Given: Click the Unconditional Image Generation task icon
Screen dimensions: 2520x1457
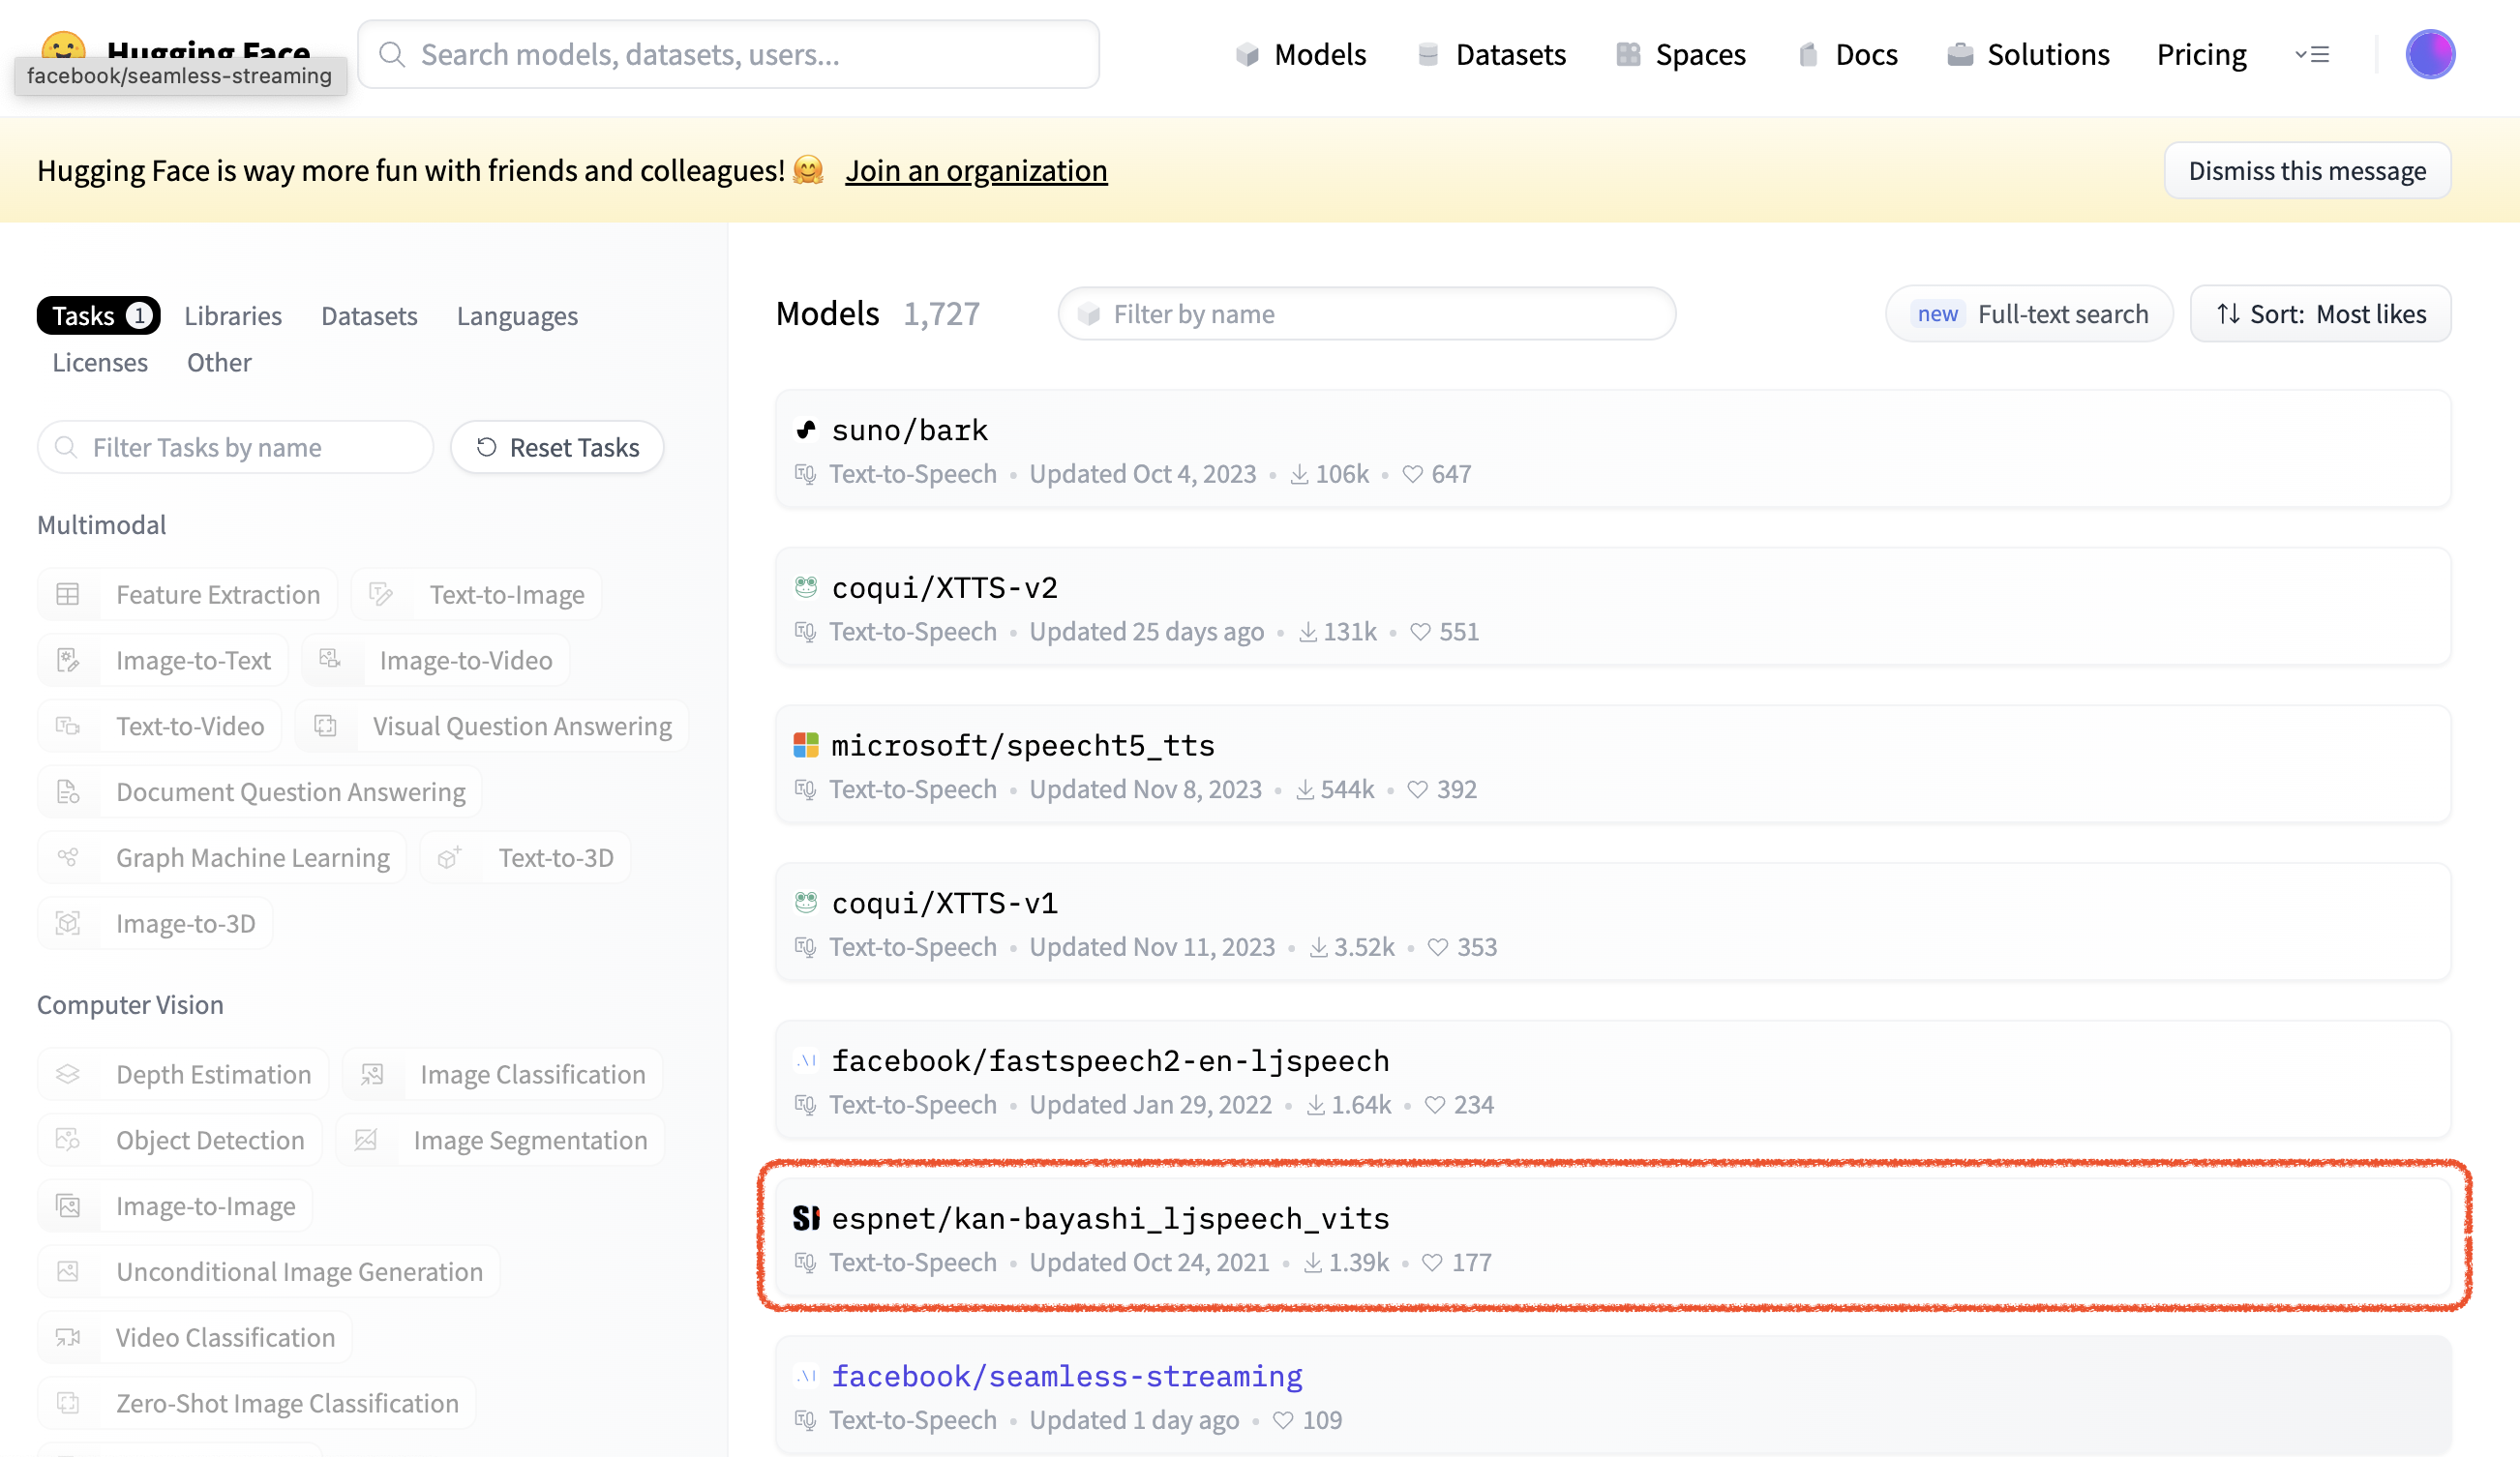Looking at the screenshot, I should [68, 1272].
